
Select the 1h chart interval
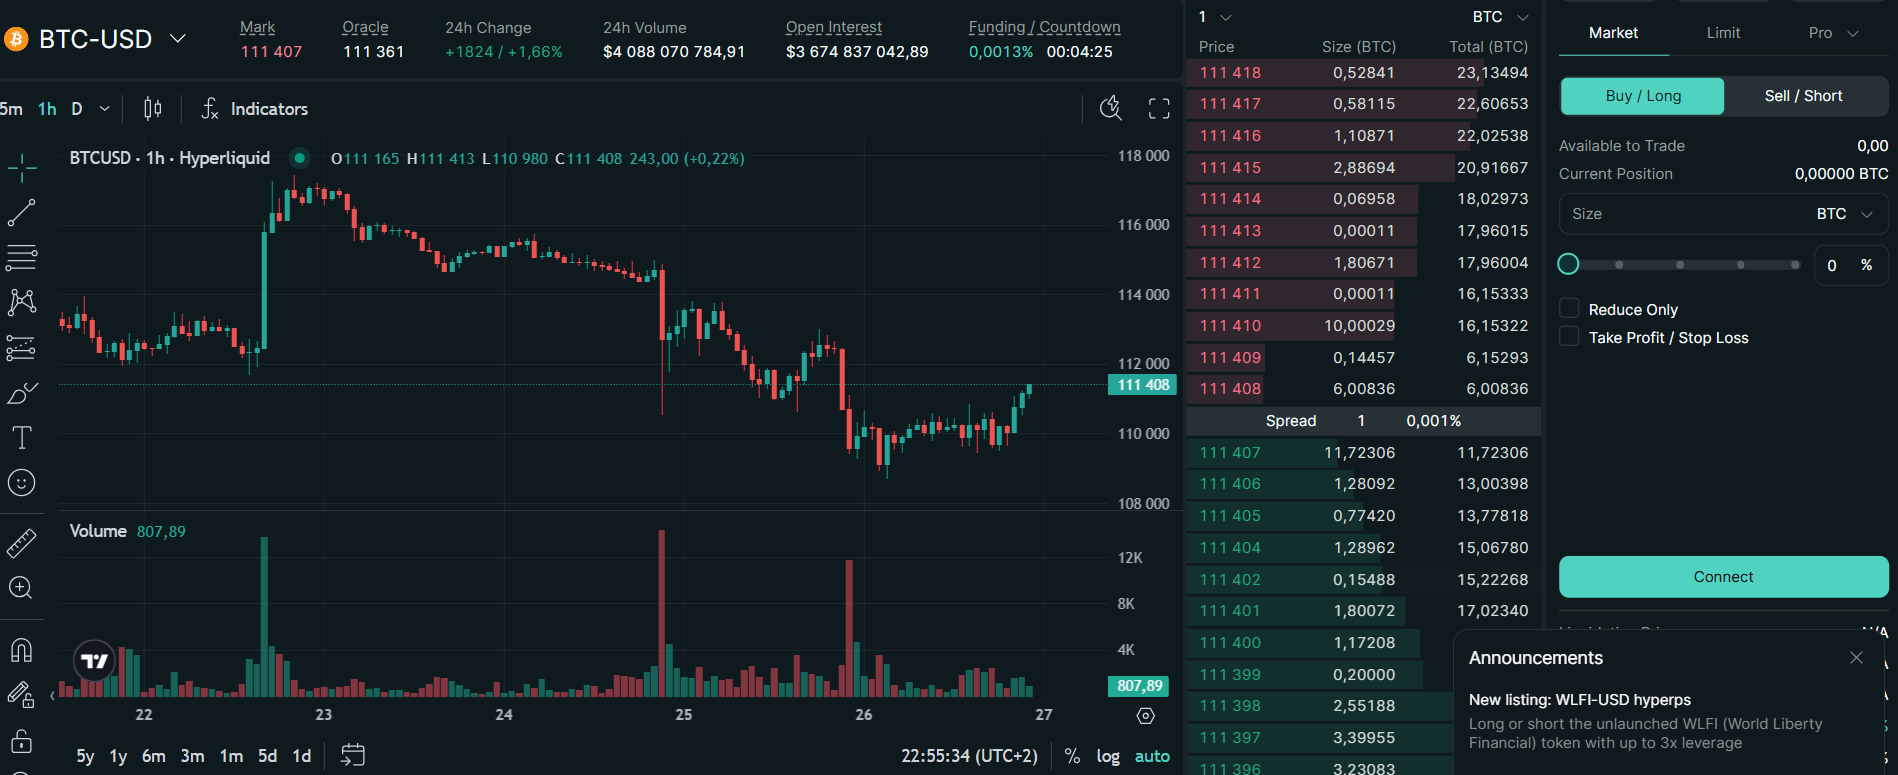coord(47,108)
